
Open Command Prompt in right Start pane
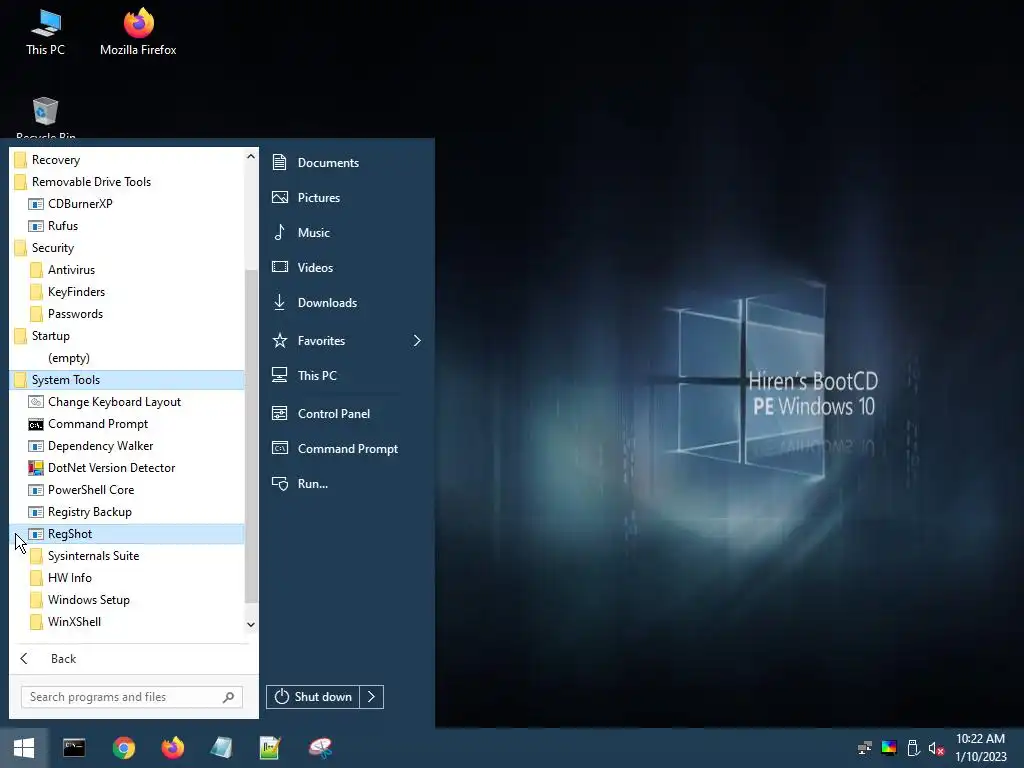pos(347,449)
